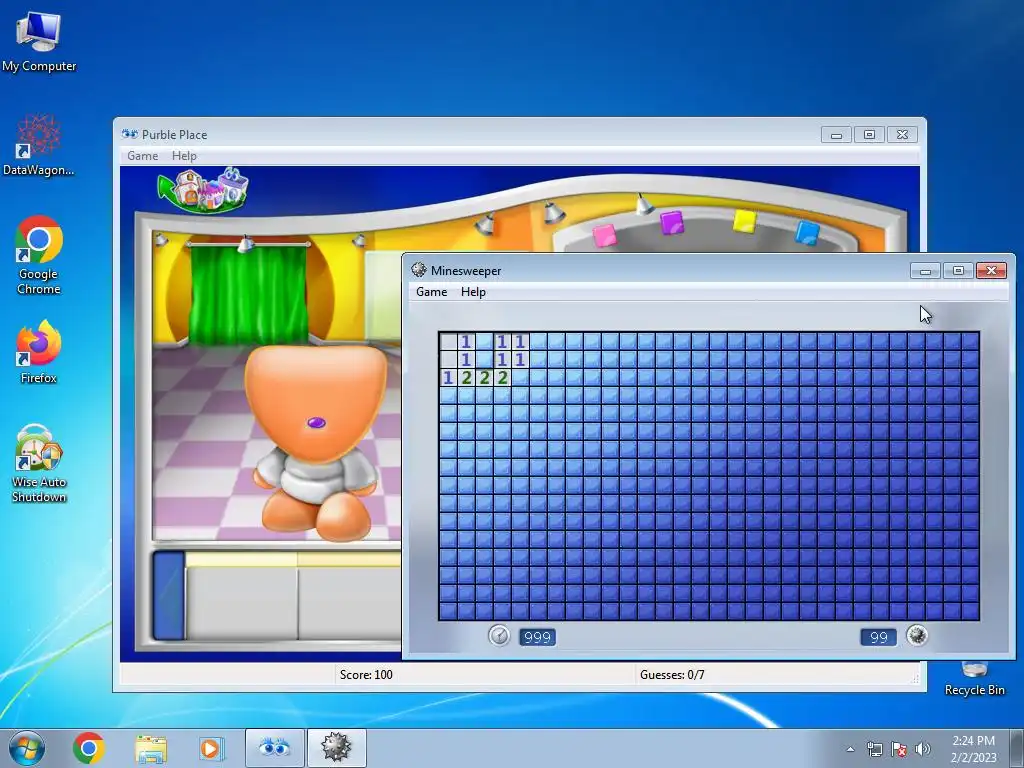1024x768 pixels.
Task: Click the green curtain in Purble Place
Action: coord(248,294)
